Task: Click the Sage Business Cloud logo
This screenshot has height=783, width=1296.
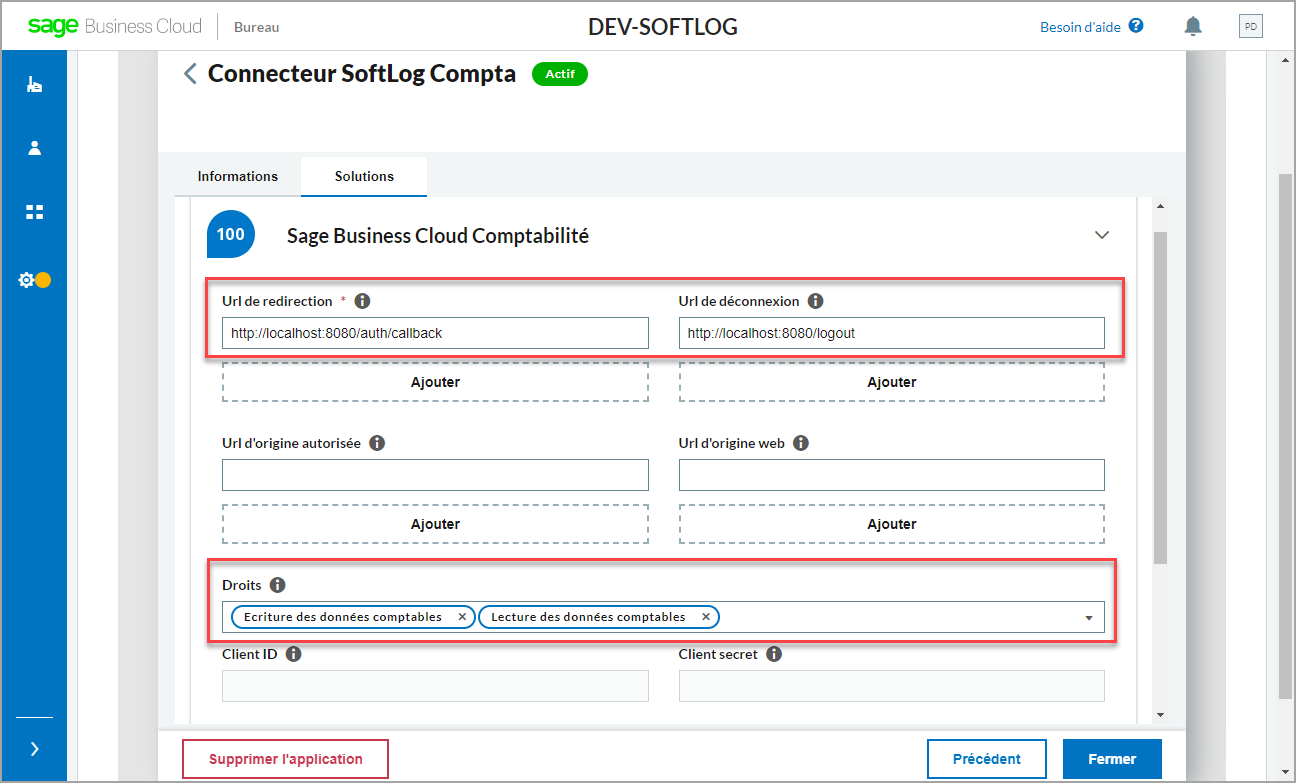Action: pyautogui.click(x=115, y=27)
